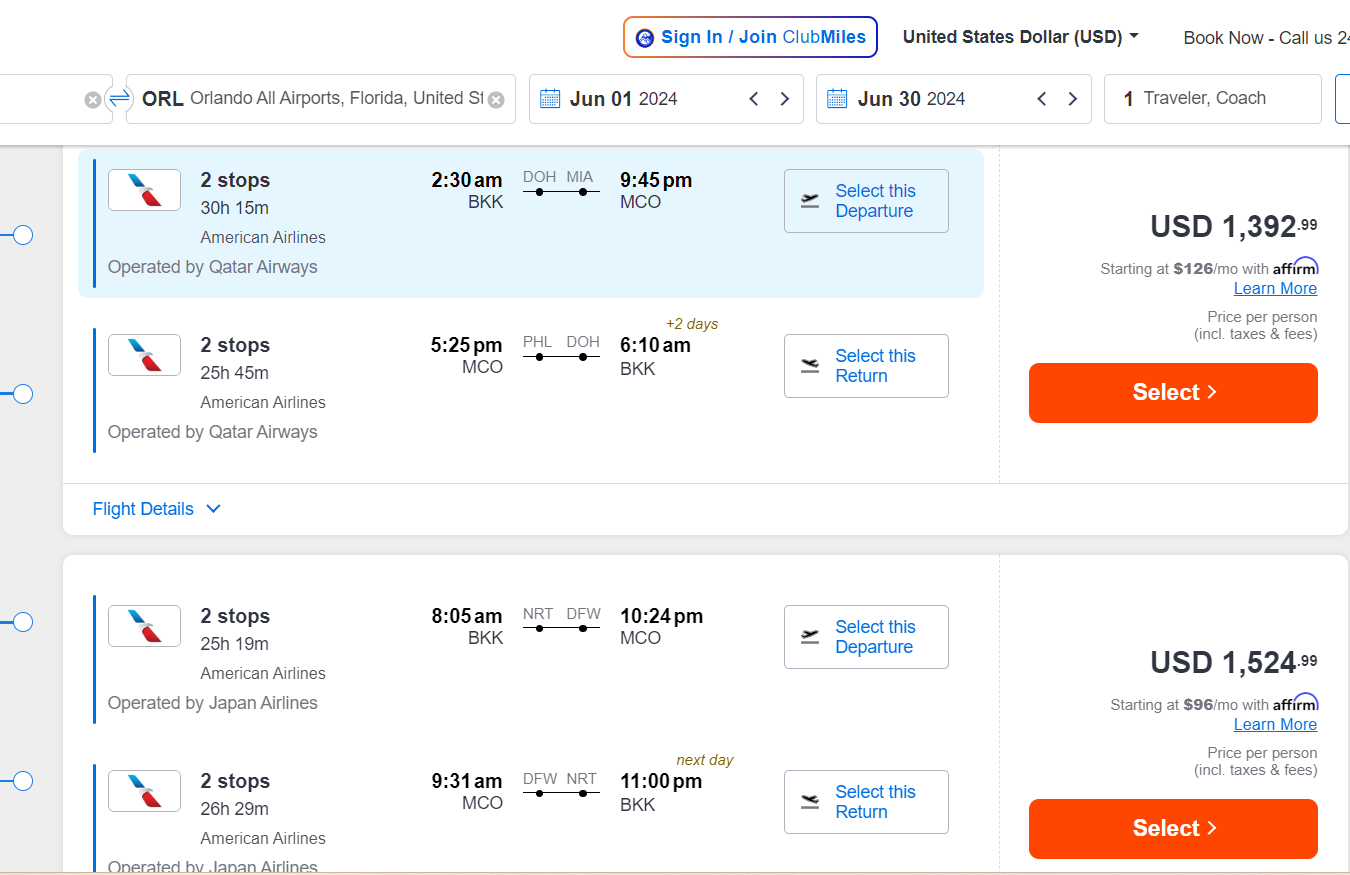Open Affirm Learn More for $126/mo offer
Viewport: 1350px width, 875px height.
[x=1275, y=288]
